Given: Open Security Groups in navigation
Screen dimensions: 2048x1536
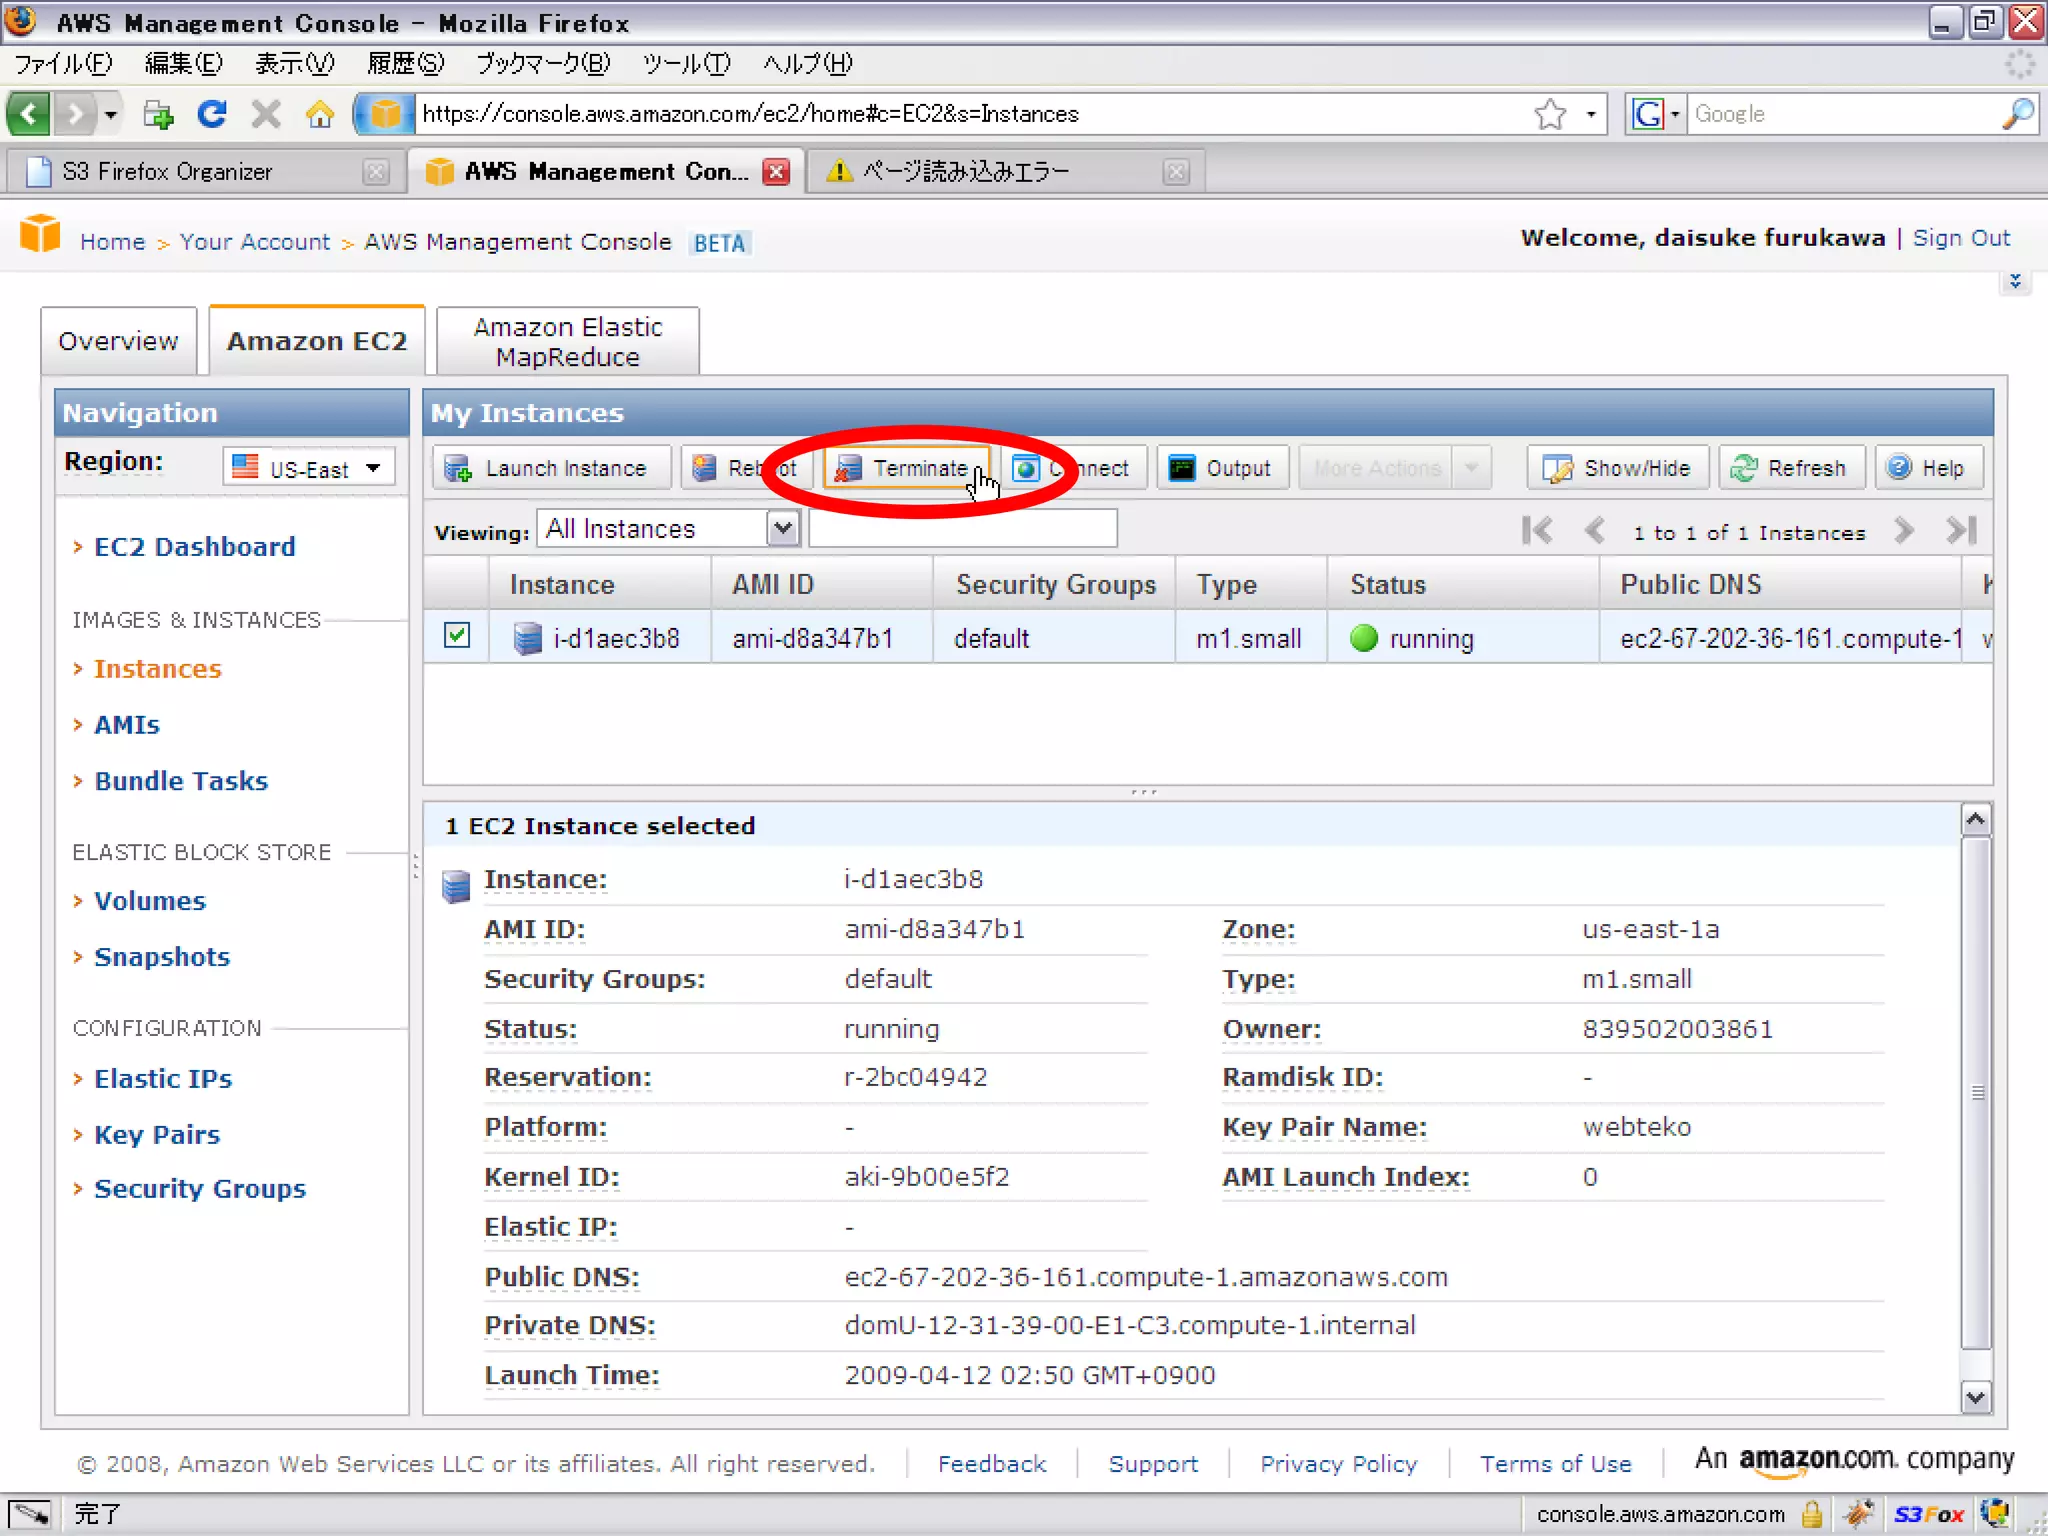Looking at the screenshot, I should pyautogui.click(x=200, y=1189).
